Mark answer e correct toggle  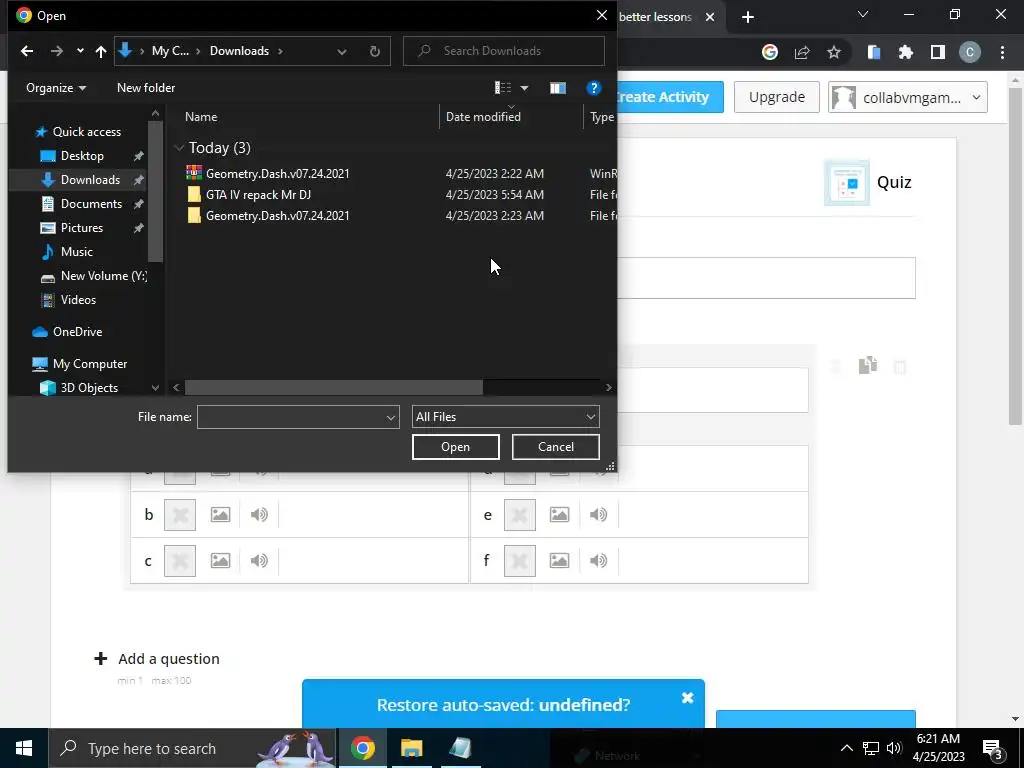(x=519, y=515)
